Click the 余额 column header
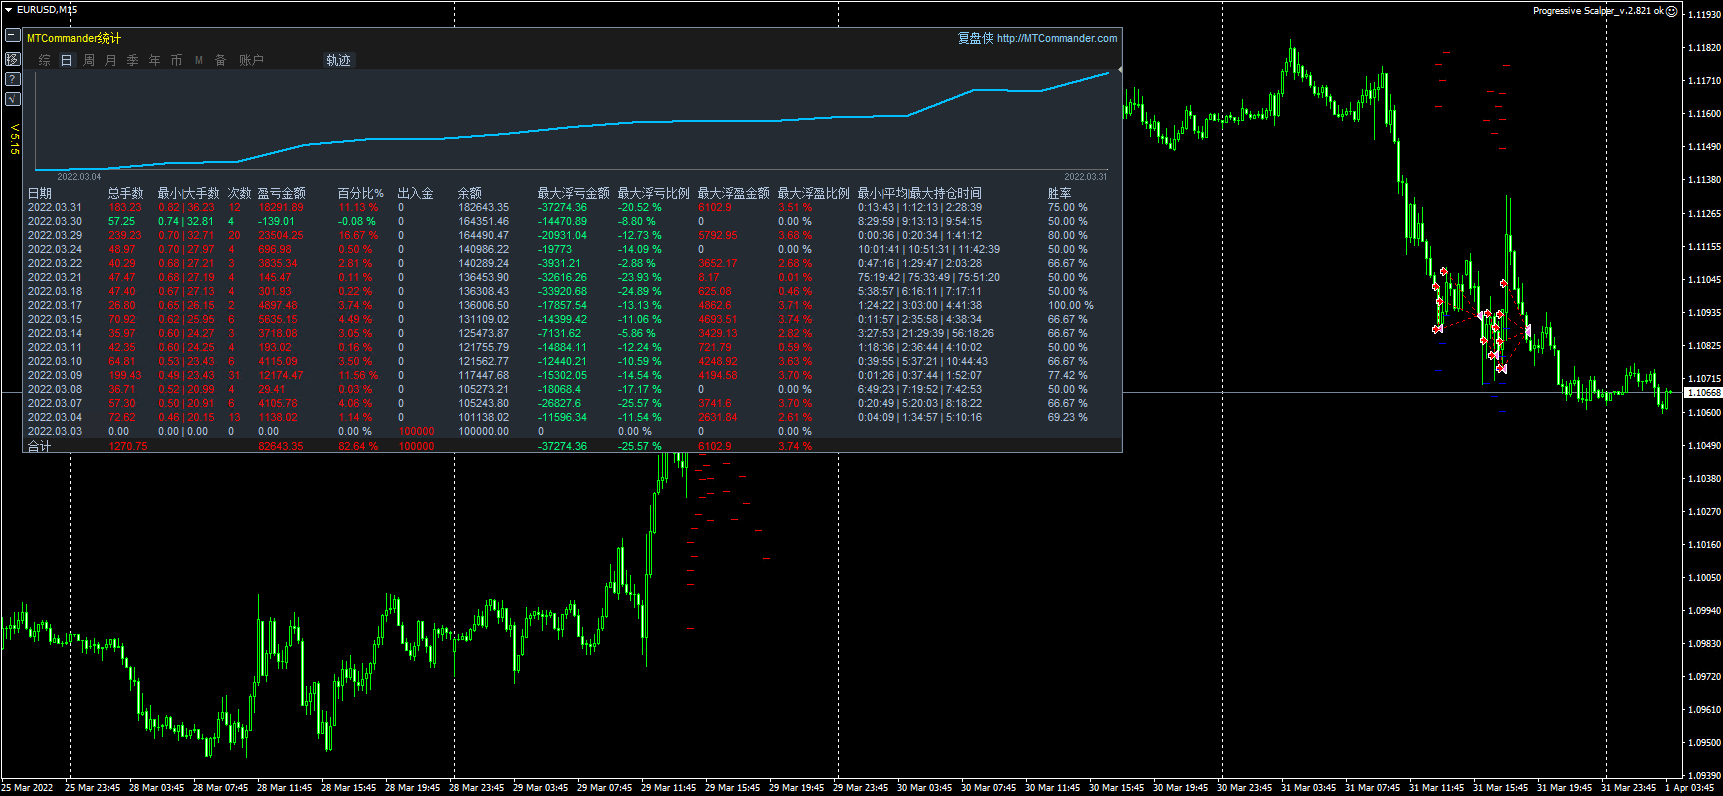This screenshot has width=1723, height=796. point(469,193)
